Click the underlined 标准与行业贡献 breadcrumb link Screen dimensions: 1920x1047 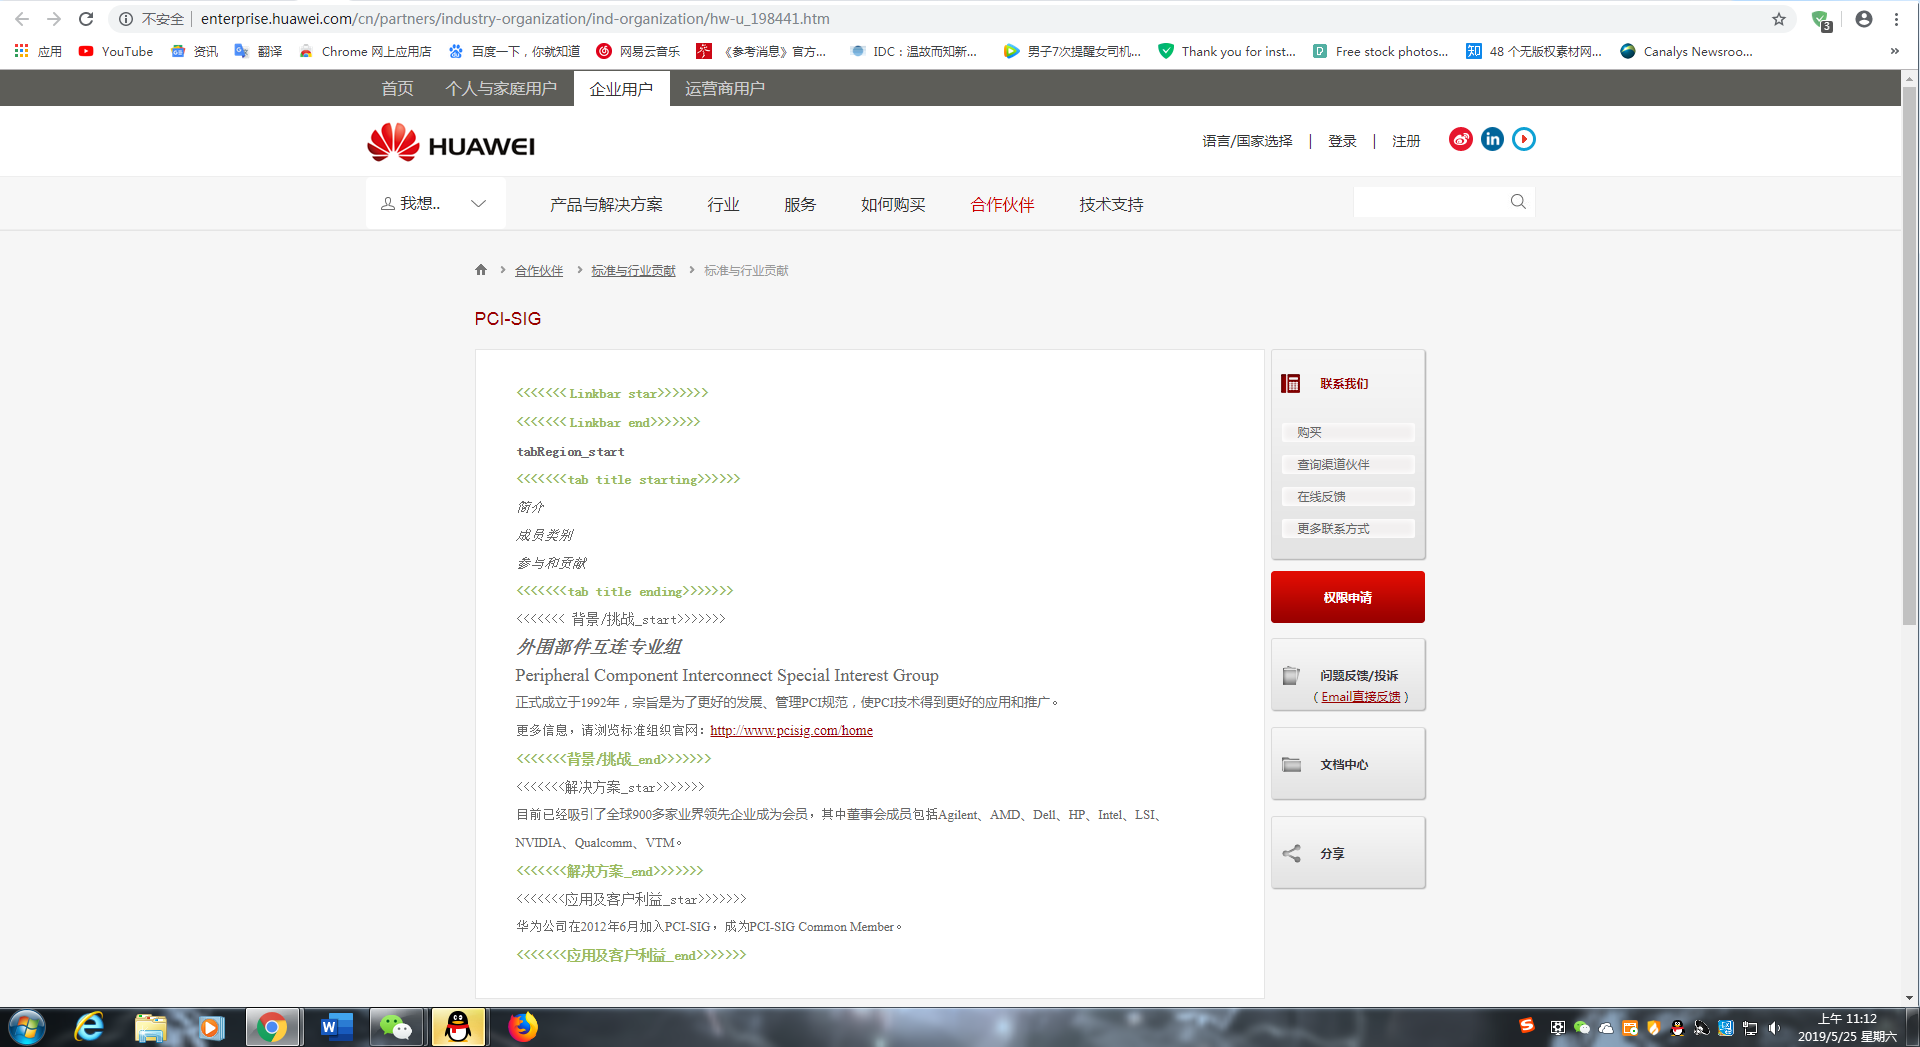(633, 271)
